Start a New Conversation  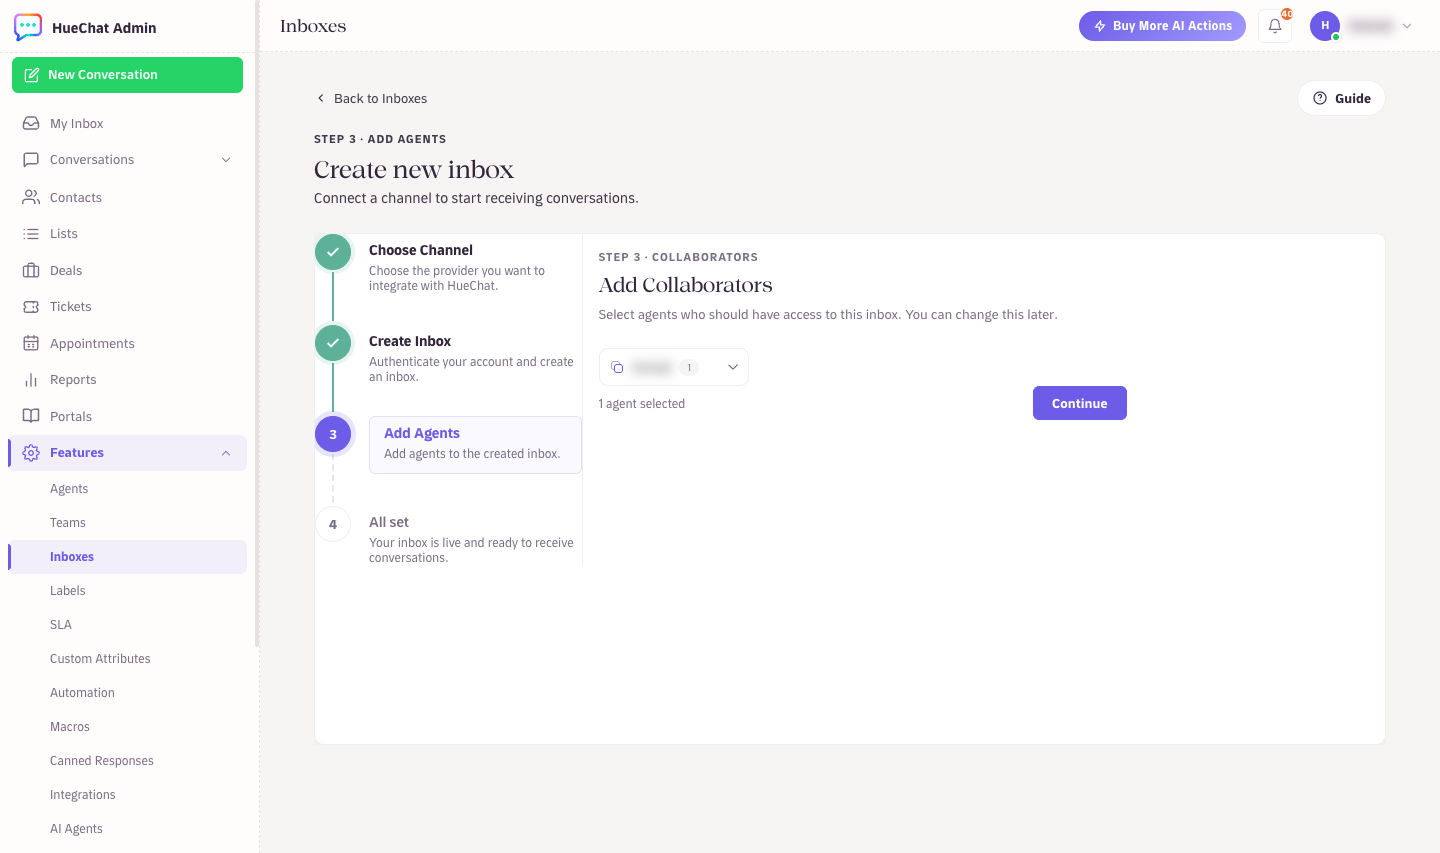(x=127, y=75)
